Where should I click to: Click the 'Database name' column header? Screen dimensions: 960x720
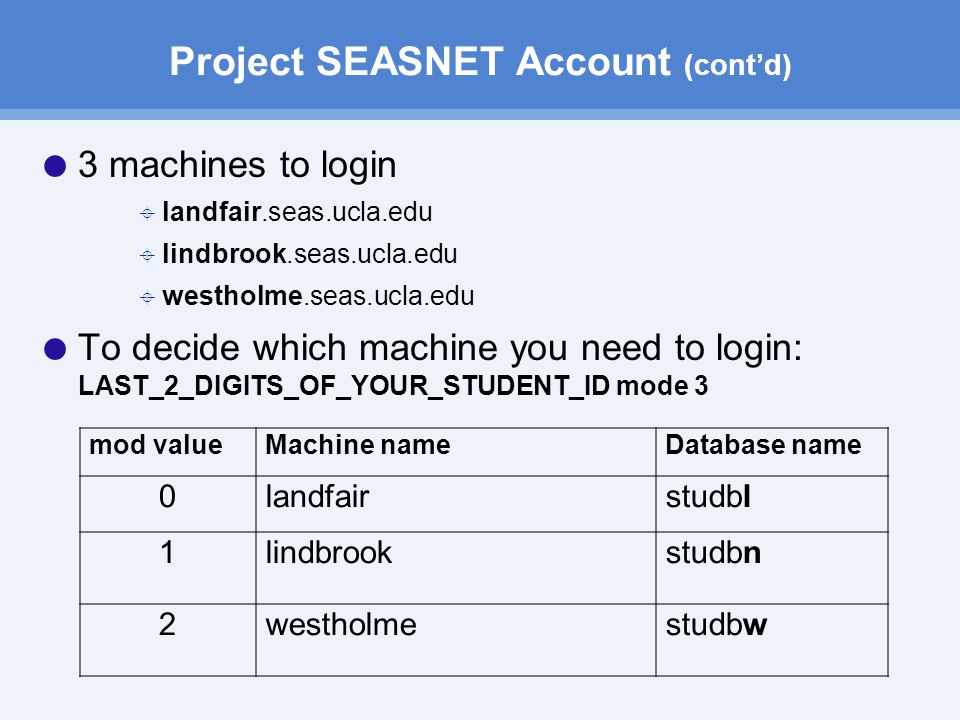pos(772,452)
